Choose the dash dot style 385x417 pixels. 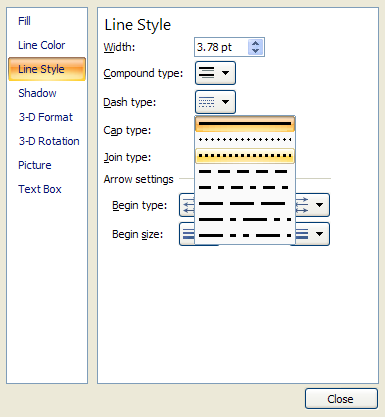tap(245, 187)
